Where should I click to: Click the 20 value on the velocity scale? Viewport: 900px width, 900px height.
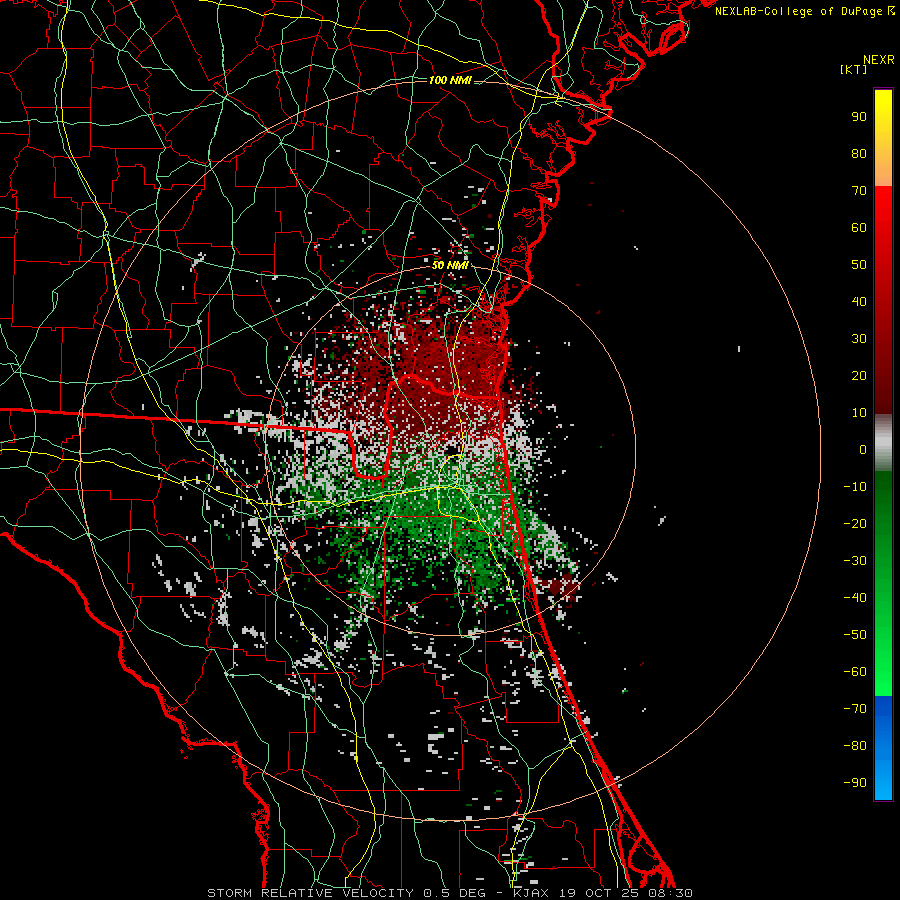(859, 376)
